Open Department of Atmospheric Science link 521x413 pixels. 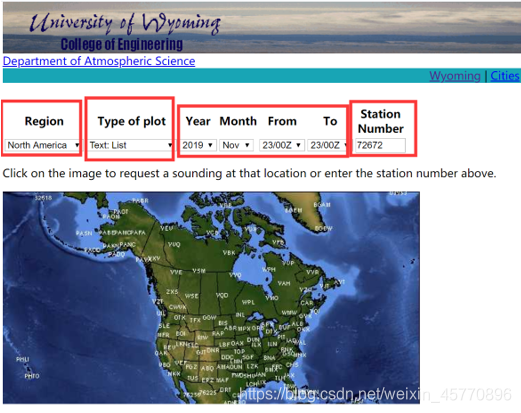point(99,61)
